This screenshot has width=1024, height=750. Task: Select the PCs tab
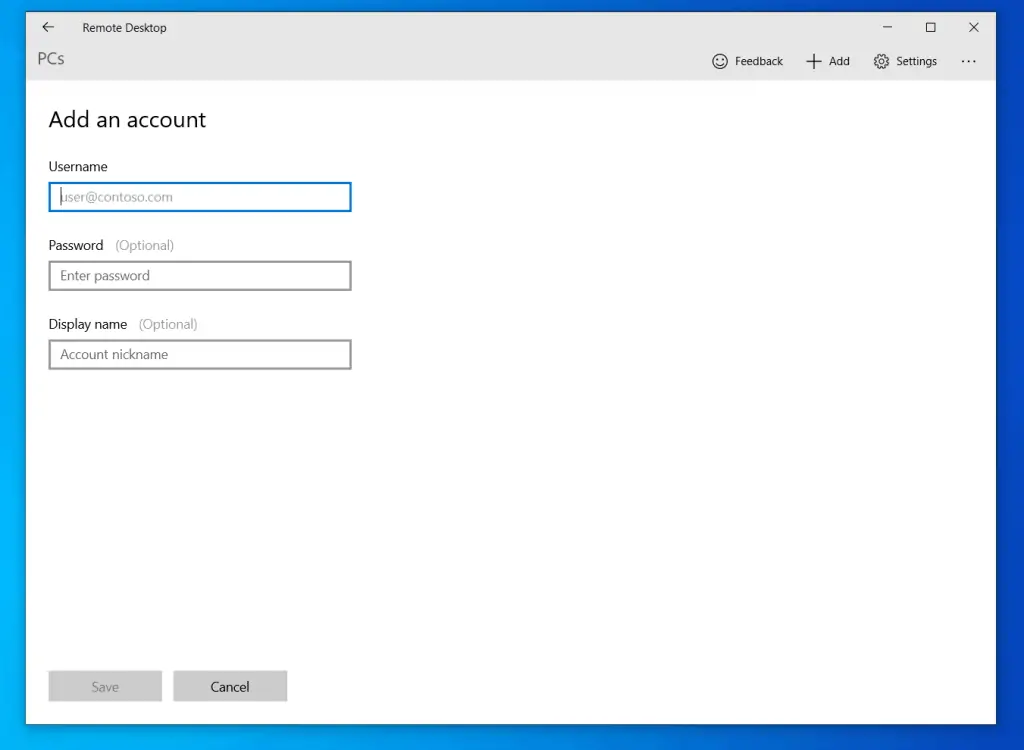50,59
